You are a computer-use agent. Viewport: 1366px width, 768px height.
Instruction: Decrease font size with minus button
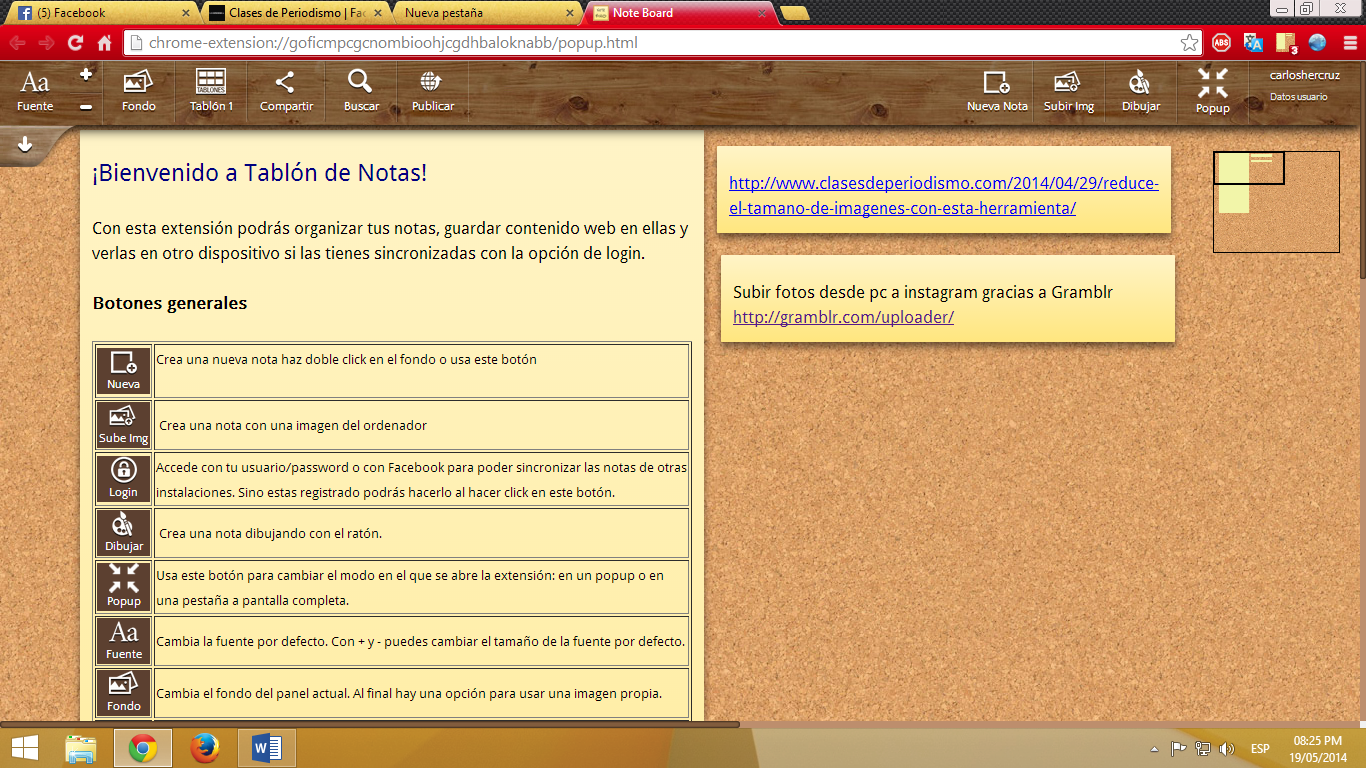[86, 106]
